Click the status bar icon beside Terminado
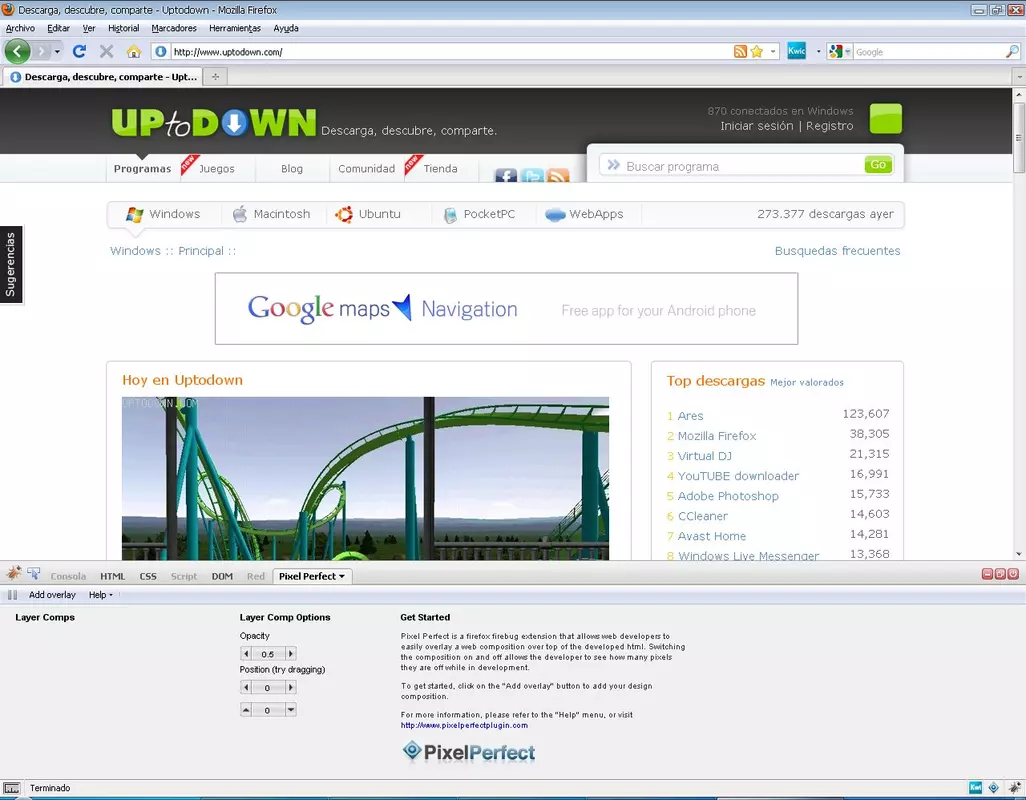The width and height of the screenshot is (1026, 800). (x=12, y=788)
